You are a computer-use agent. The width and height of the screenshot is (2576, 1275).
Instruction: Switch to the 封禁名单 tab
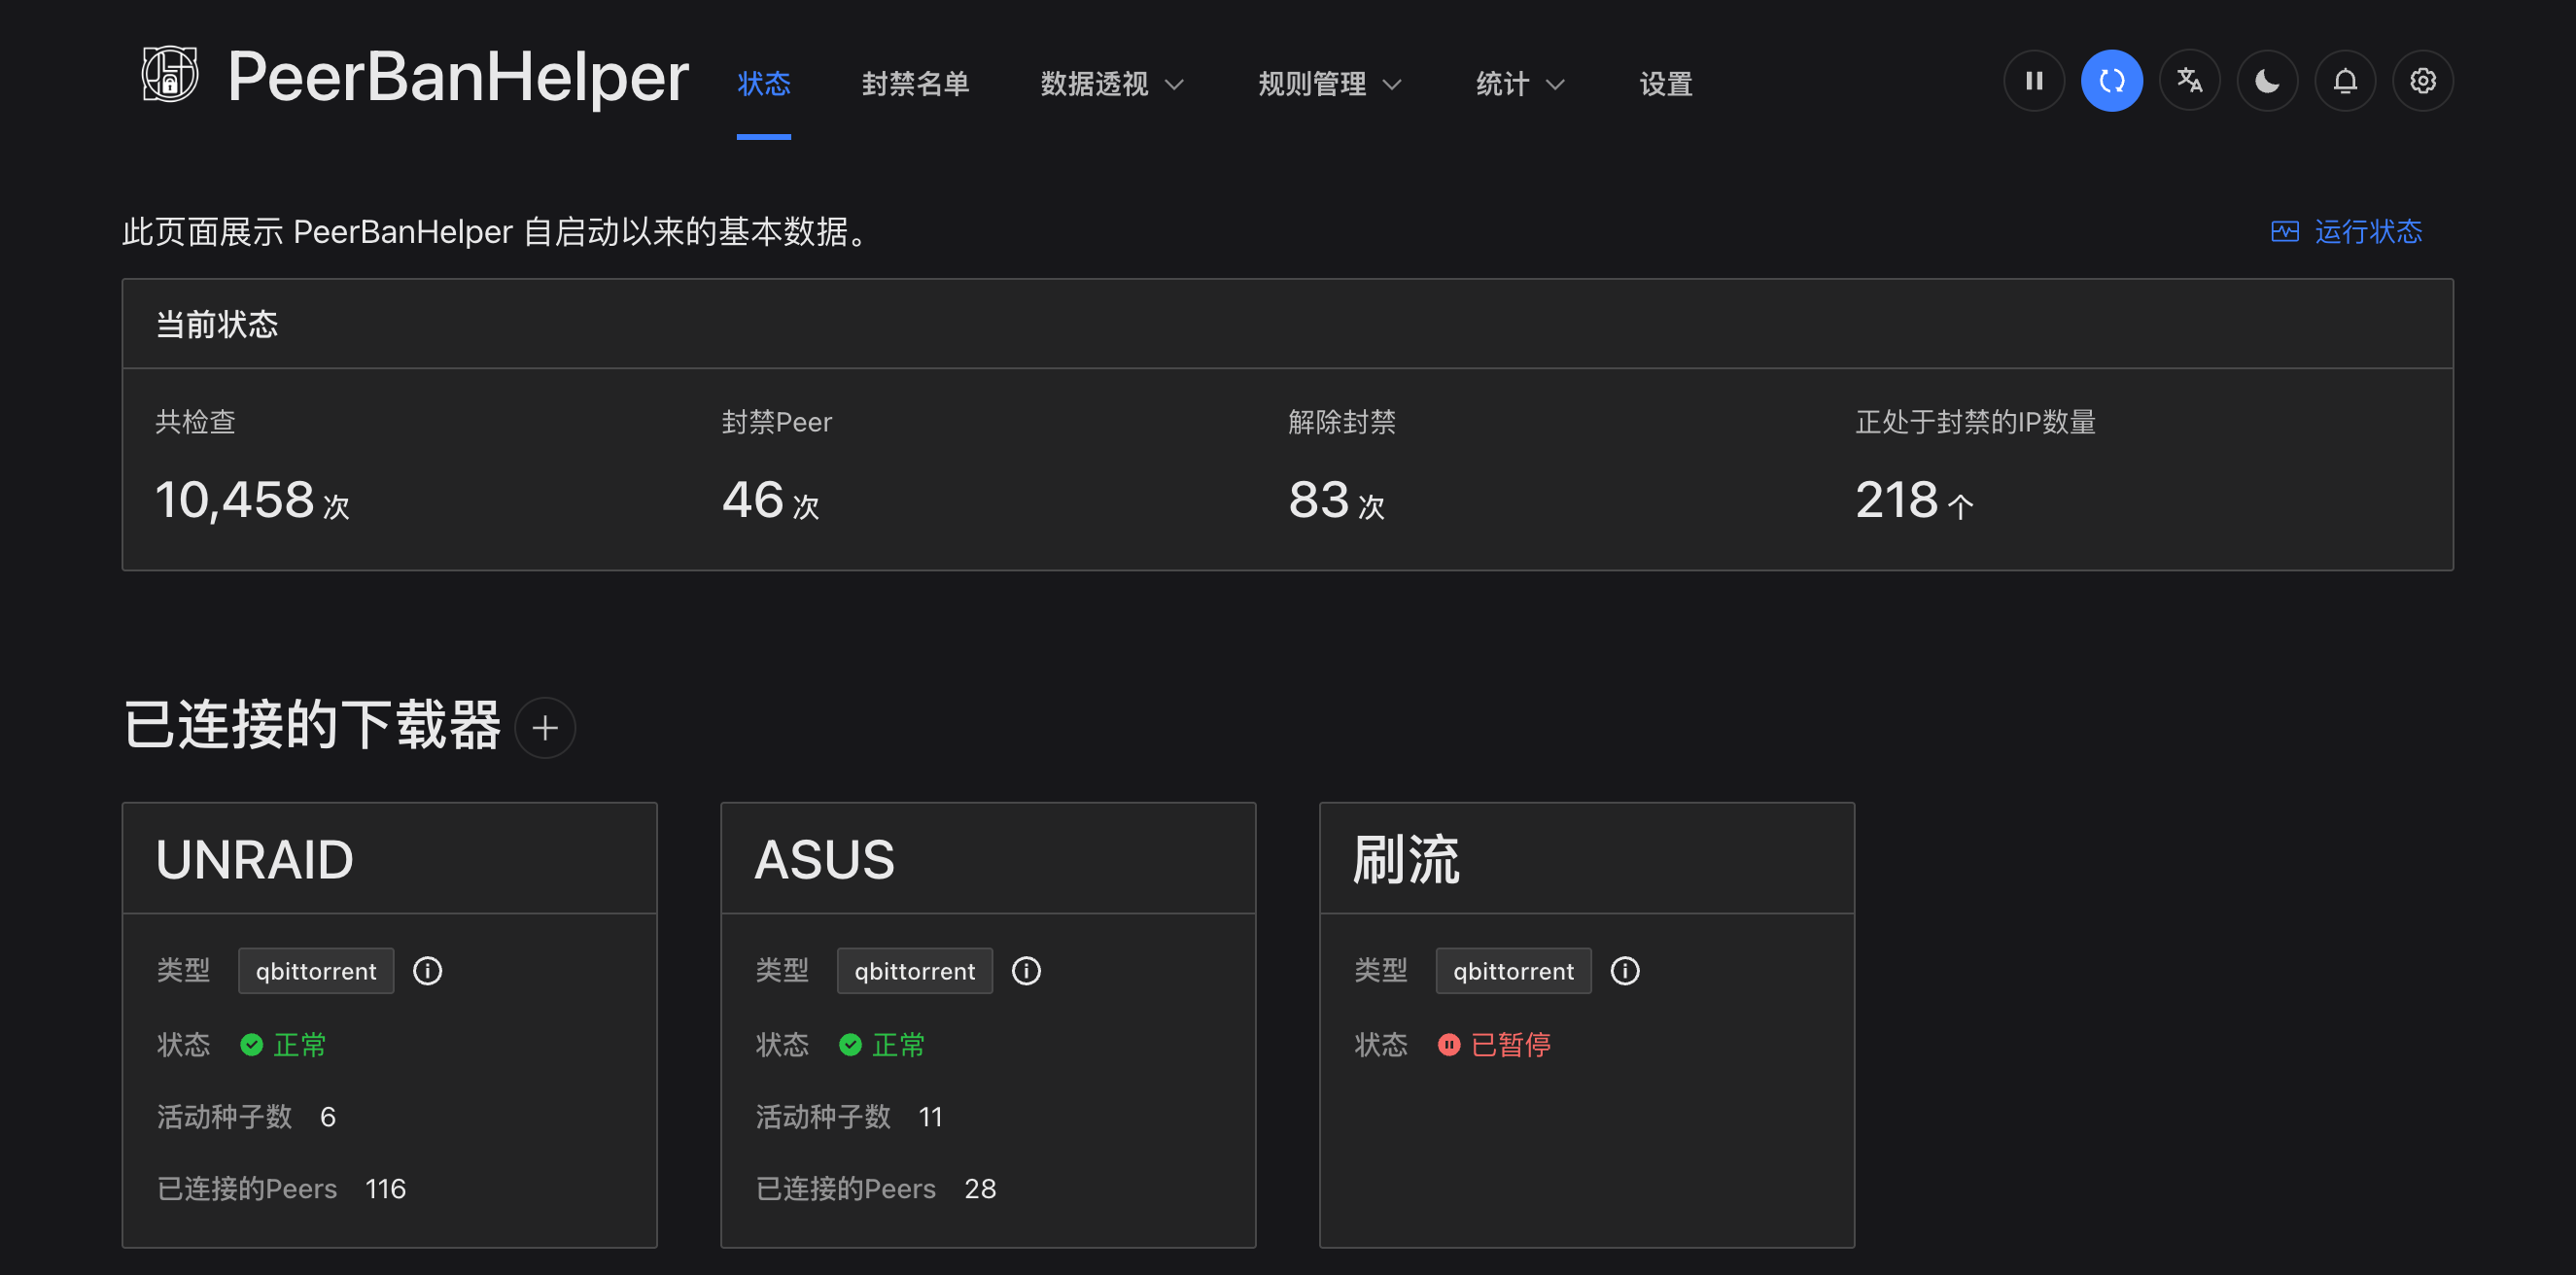click(x=915, y=84)
